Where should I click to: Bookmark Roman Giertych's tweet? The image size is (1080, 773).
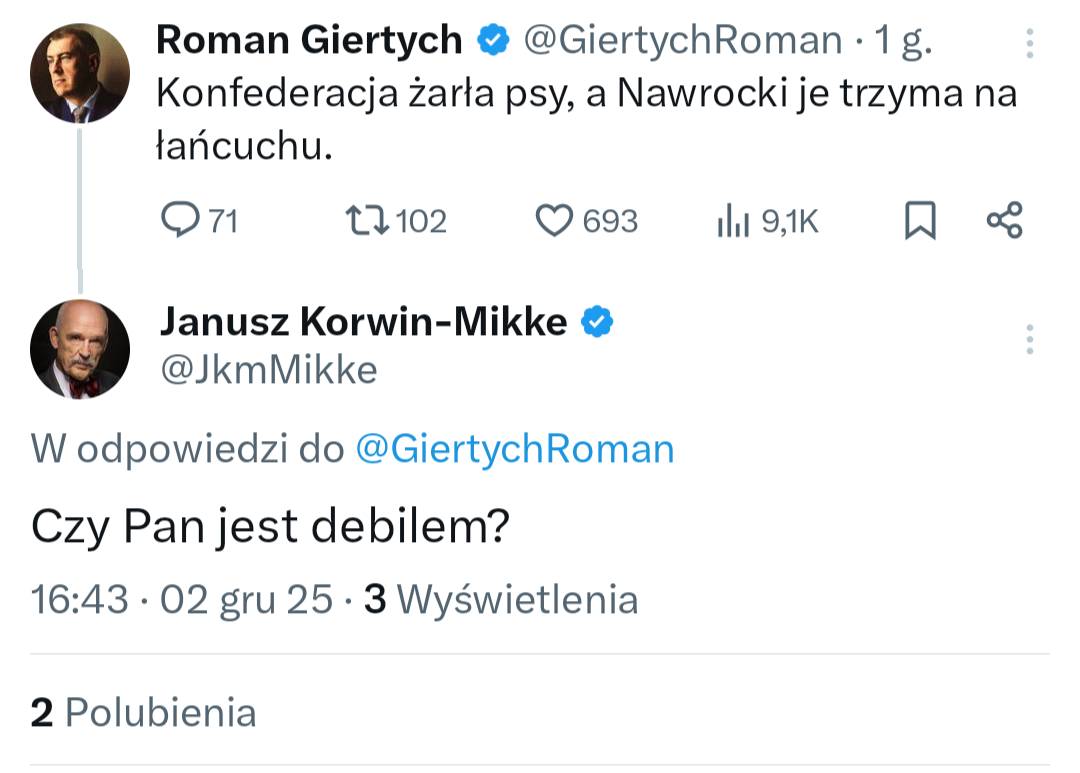click(x=920, y=220)
